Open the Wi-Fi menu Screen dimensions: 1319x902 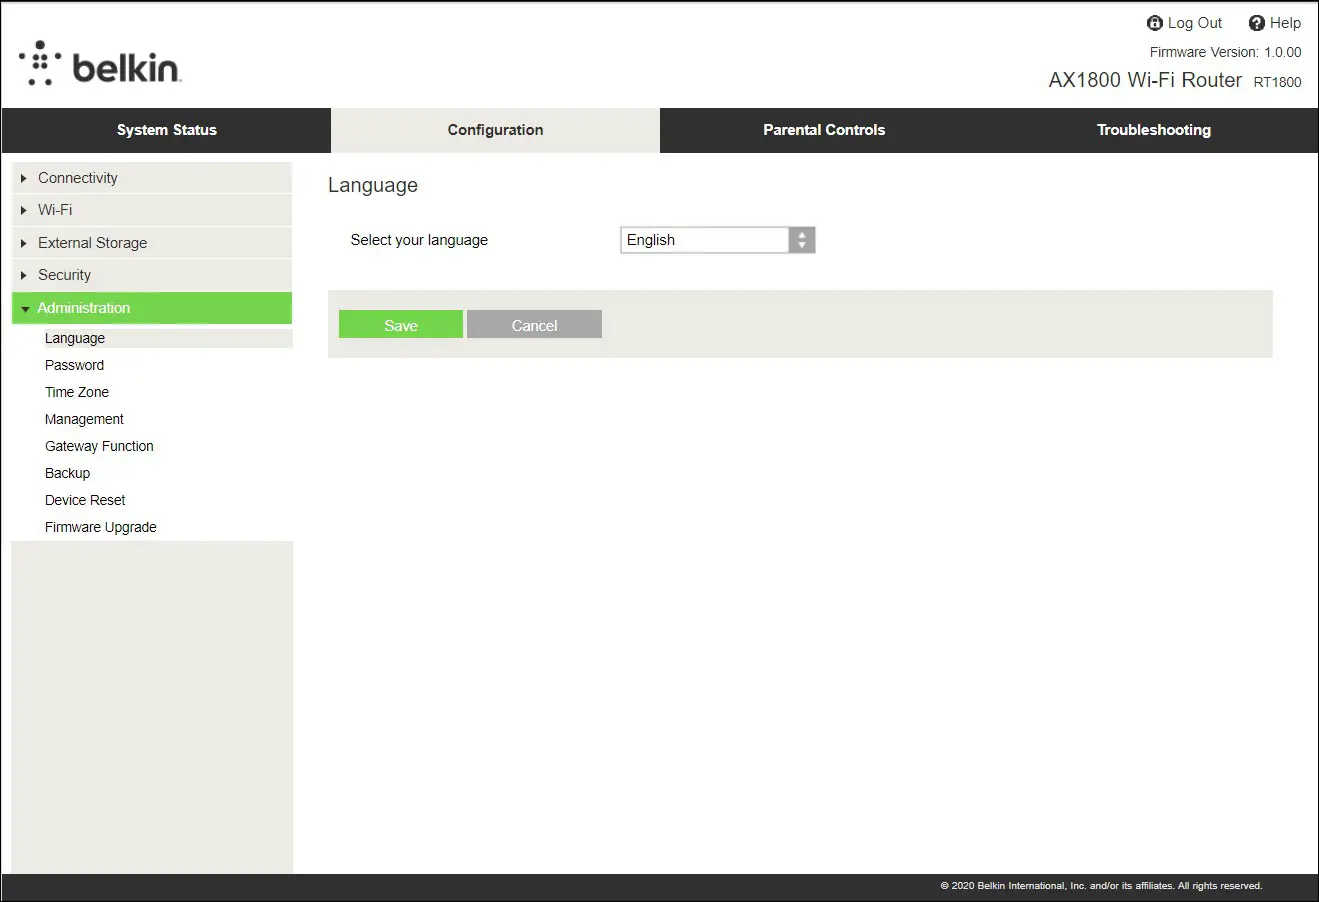pos(152,210)
